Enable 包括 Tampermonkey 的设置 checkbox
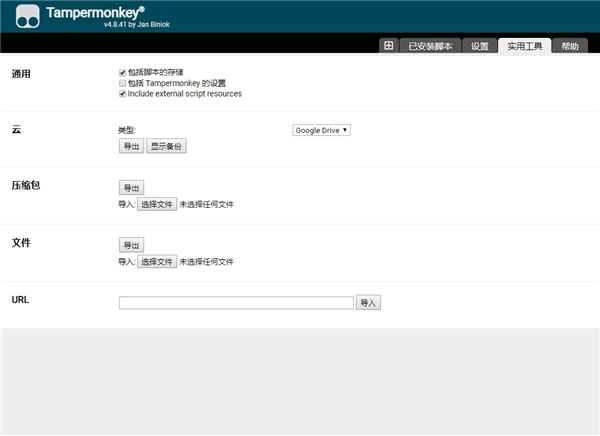 [x=122, y=83]
